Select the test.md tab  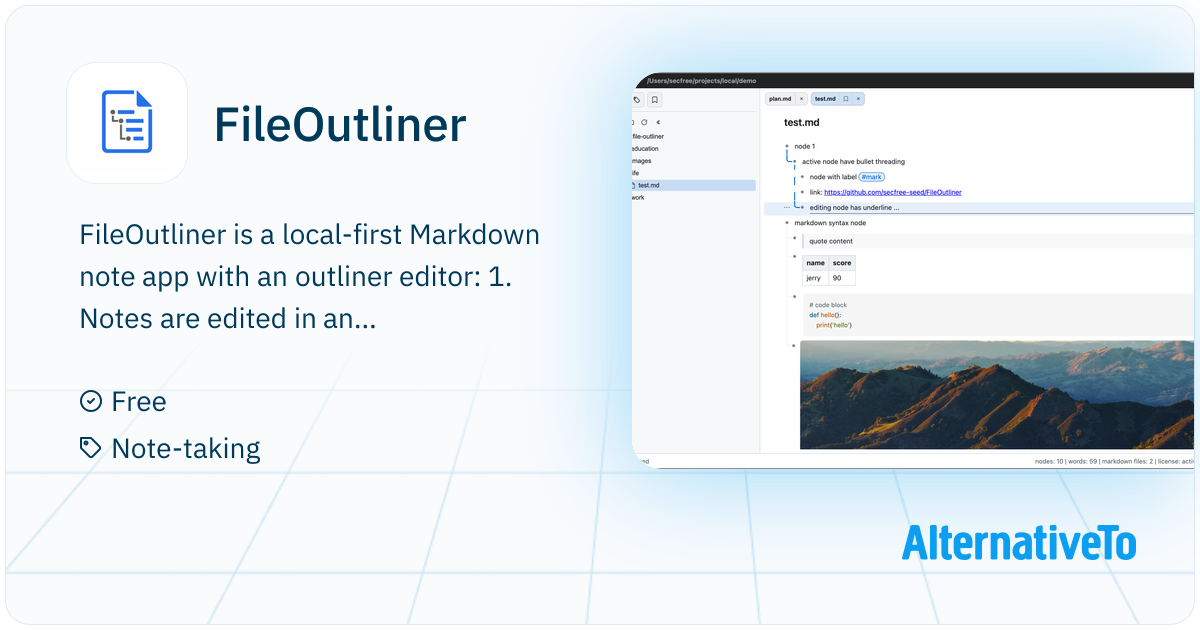pos(825,99)
